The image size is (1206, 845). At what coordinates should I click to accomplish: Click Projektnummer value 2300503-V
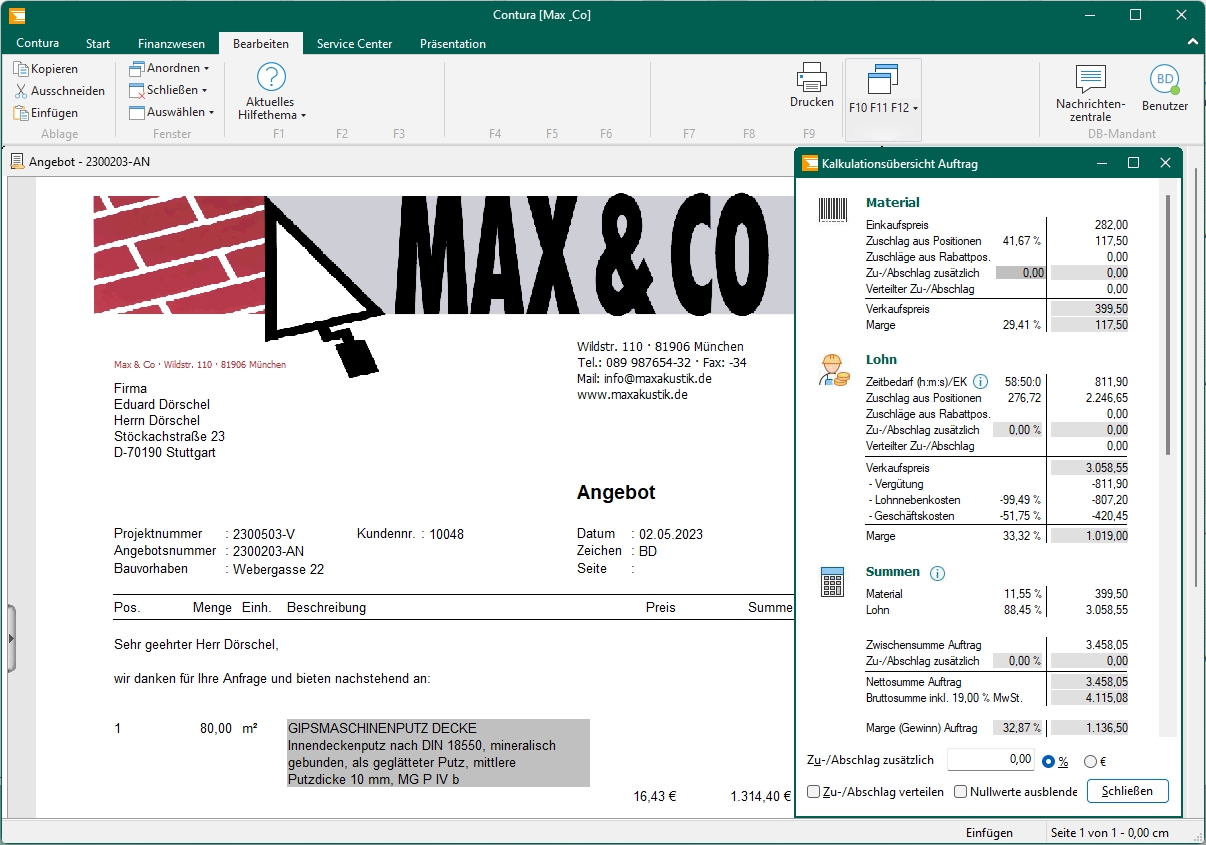point(264,534)
